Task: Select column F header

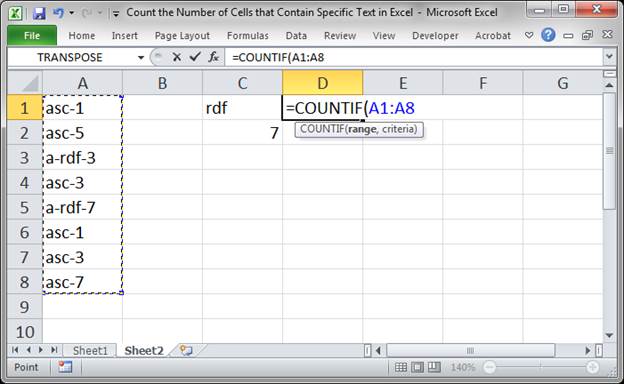Action: 483,83
